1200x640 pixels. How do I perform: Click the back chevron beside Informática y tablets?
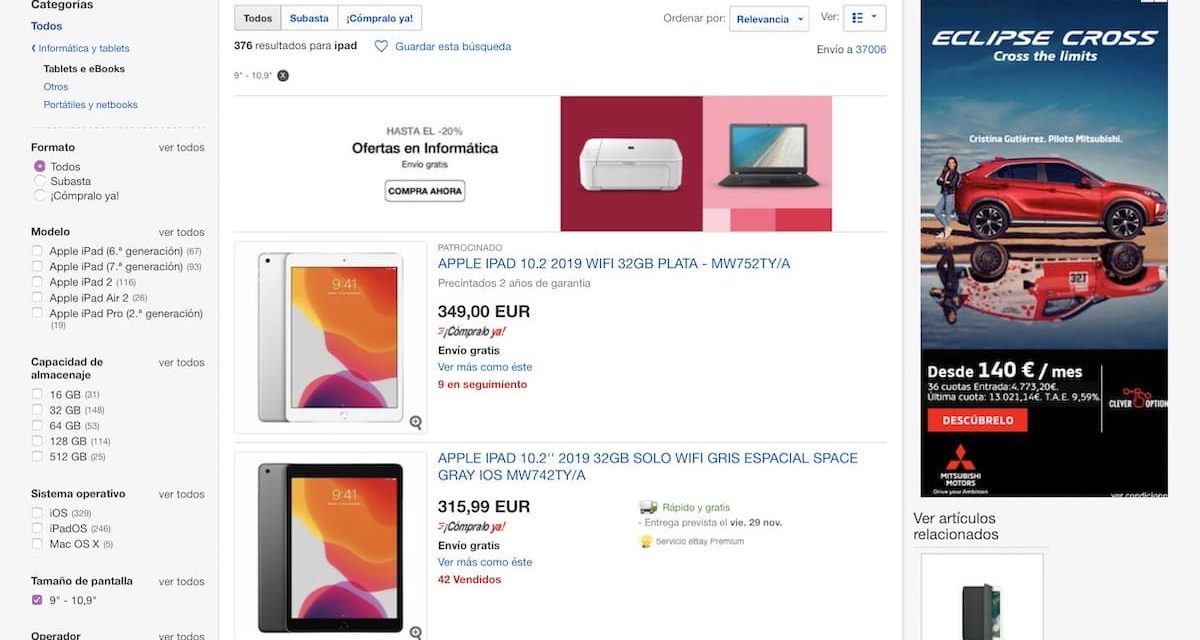33,48
